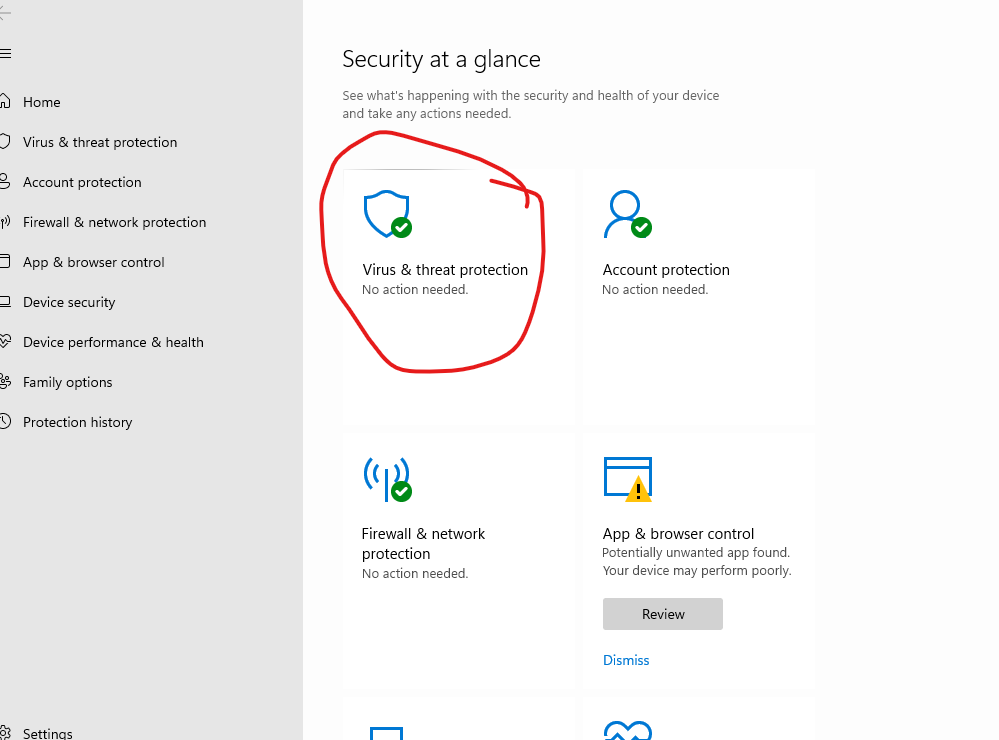The image size is (999, 740).
Task: Click the family icon beside Family options
Action: (x=5, y=382)
